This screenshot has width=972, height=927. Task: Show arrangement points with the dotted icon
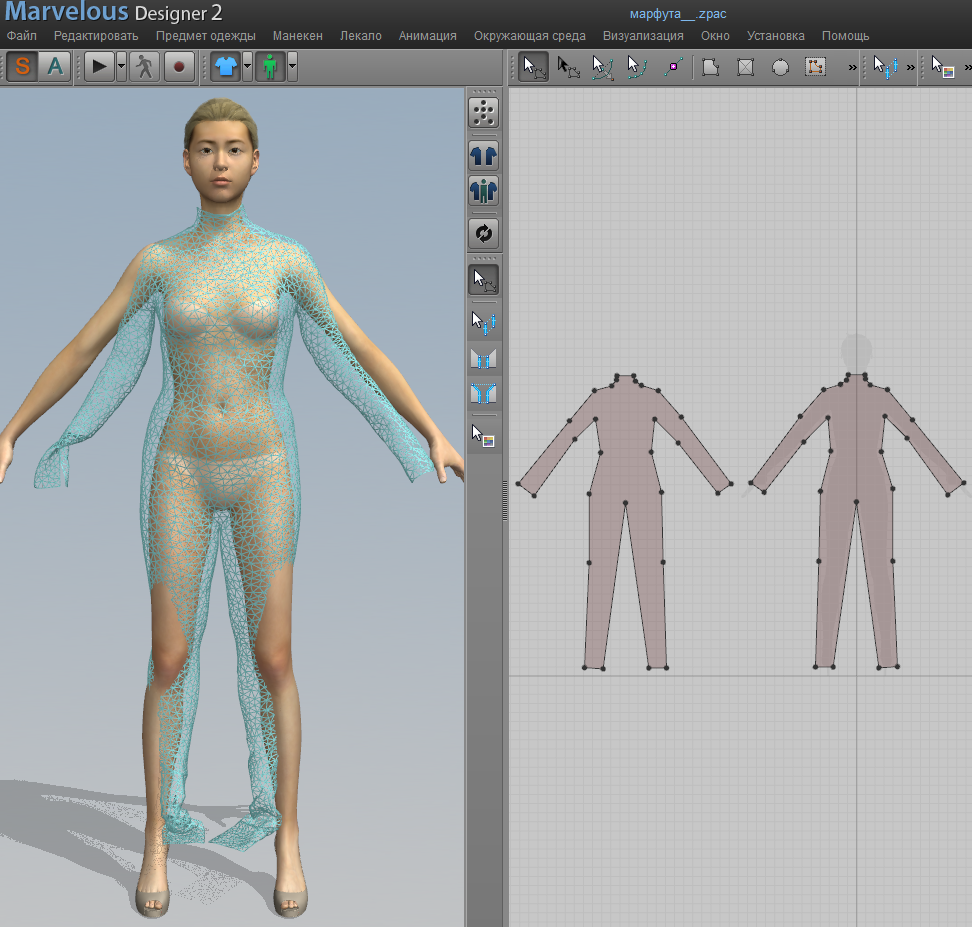coord(484,112)
